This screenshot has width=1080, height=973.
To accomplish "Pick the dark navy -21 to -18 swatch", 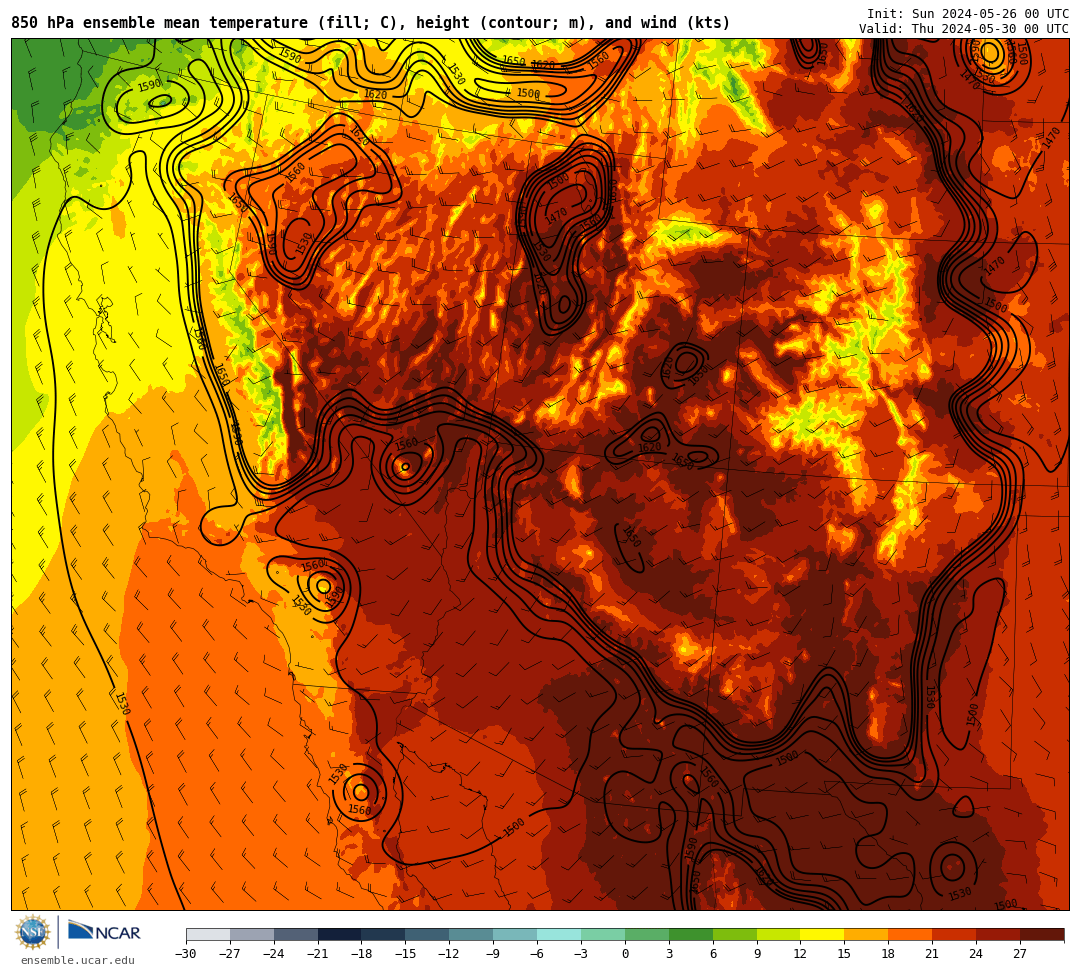I will [340, 934].
